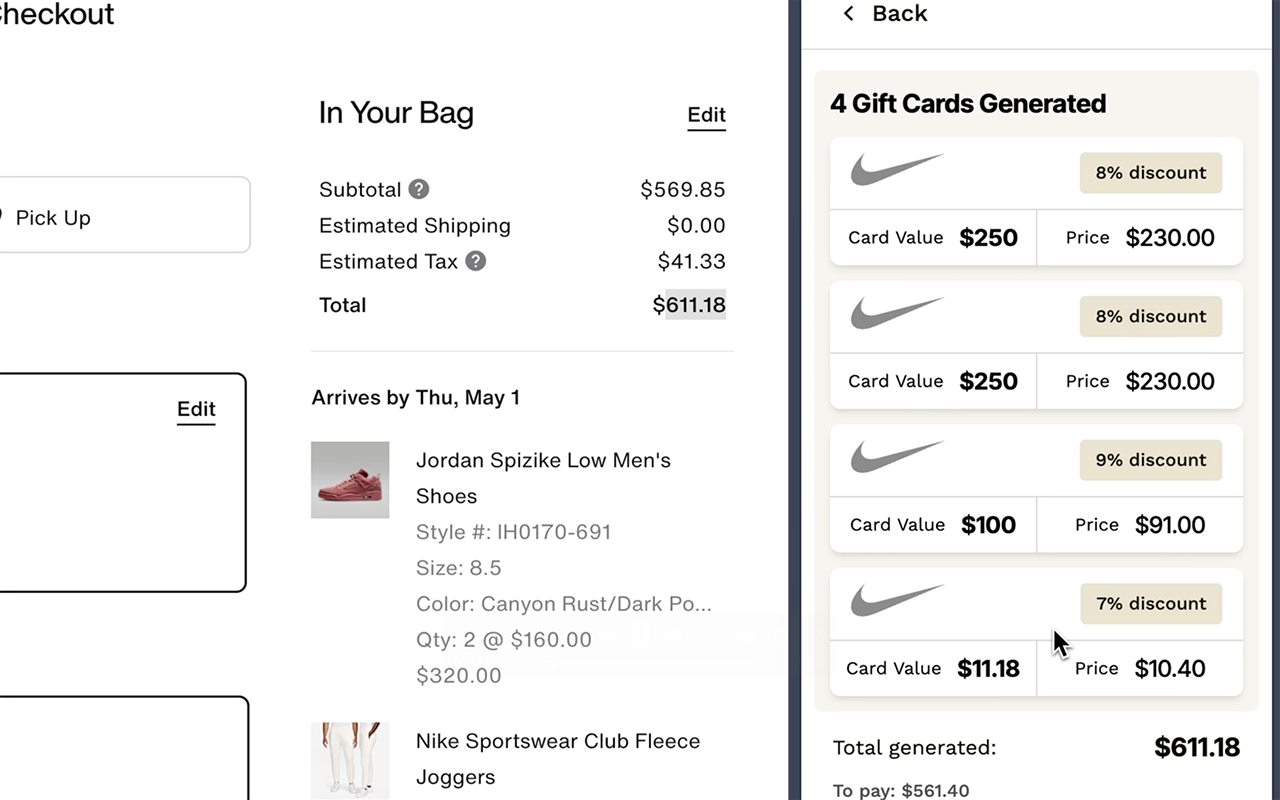Image resolution: width=1280 pixels, height=800 pixels.
Task: Click the Back chevron arrow icon
Action: [x=849, y=13]
